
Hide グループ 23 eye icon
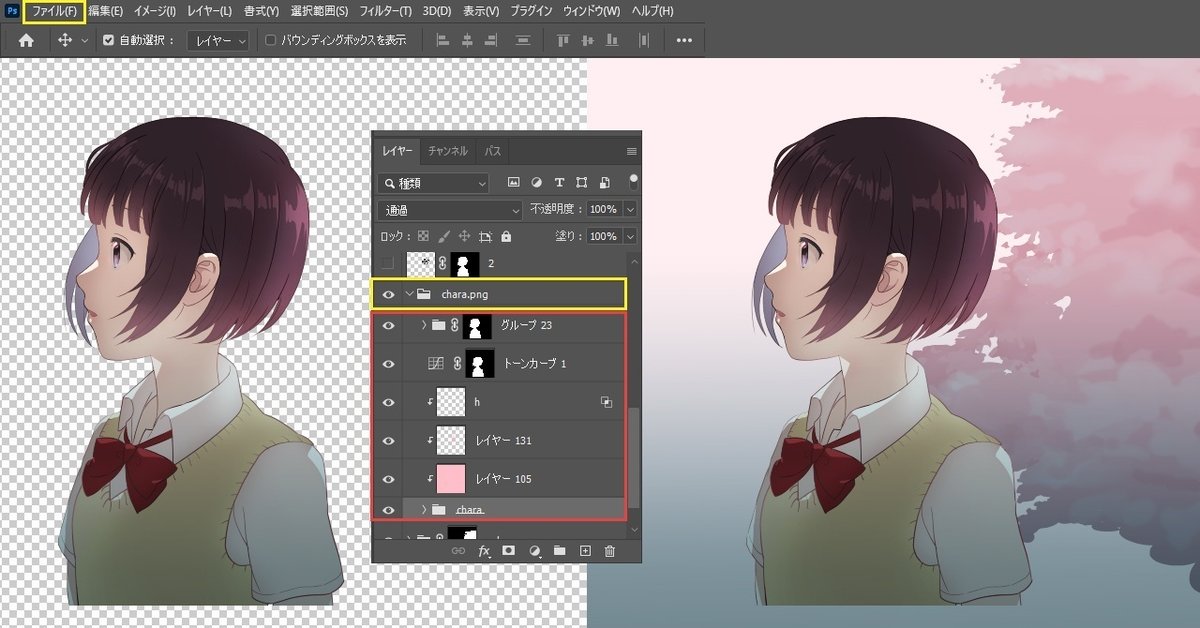pyautogui.click(x=388, y=325)
